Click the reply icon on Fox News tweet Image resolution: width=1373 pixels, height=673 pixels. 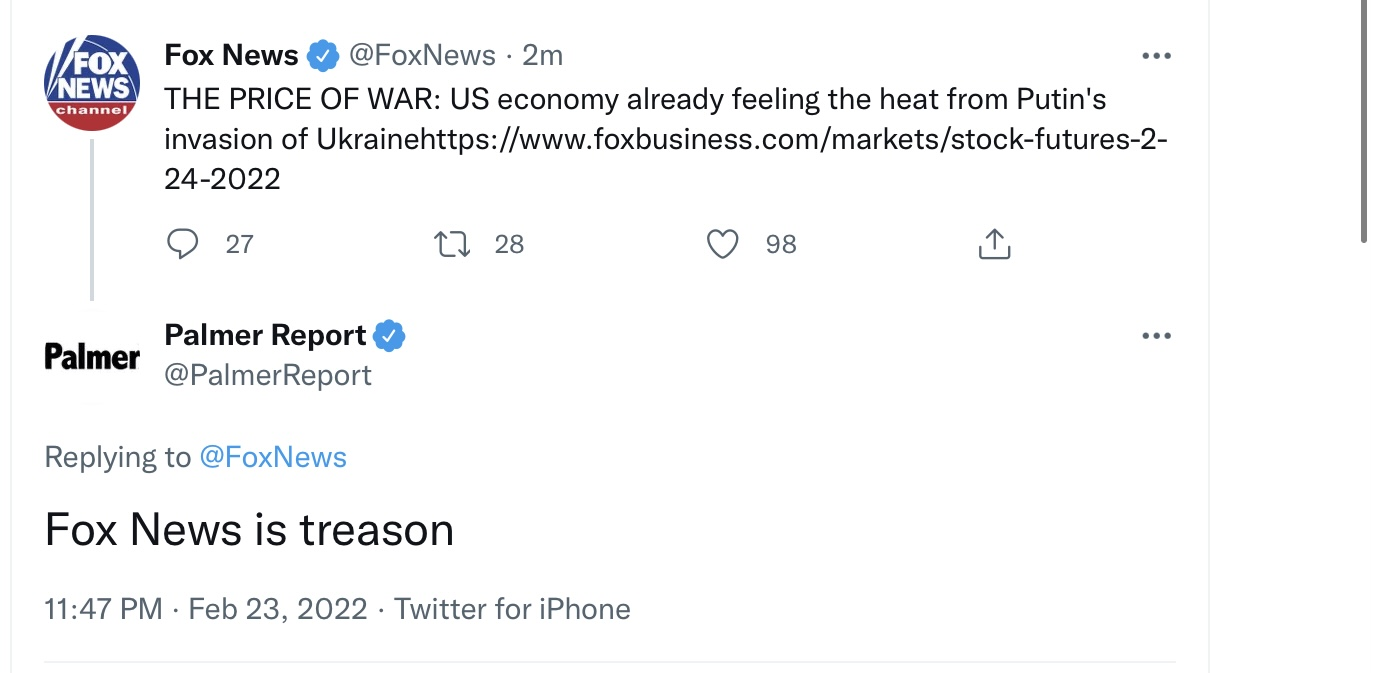click(x=182, y=244)
